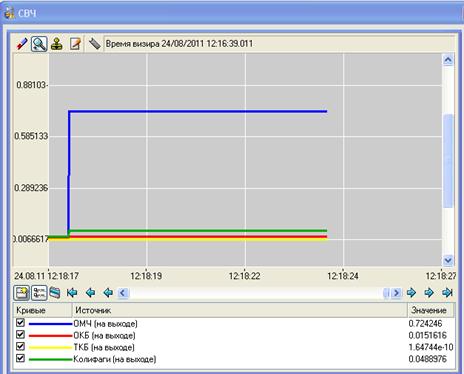Toggle the legend display icon with star
The width and height of the screenshot is (464, 374).
pyautogui.click(x=21, y=293)
